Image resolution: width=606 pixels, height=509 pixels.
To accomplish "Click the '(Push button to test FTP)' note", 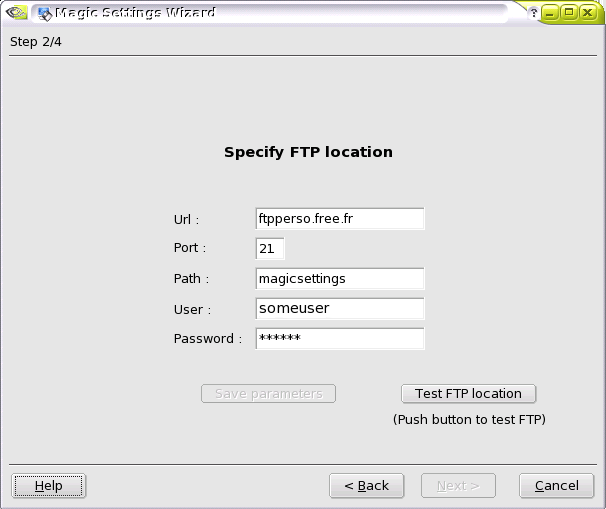I will click(x=469, y=420).
